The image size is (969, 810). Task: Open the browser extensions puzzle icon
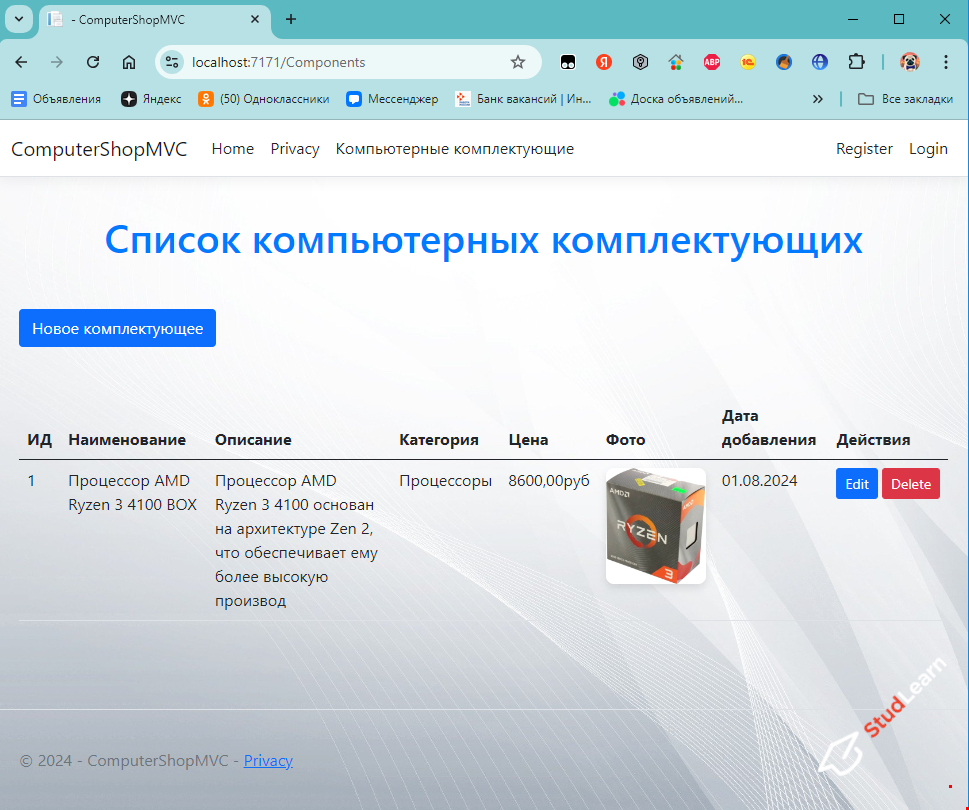click(856, 61)
